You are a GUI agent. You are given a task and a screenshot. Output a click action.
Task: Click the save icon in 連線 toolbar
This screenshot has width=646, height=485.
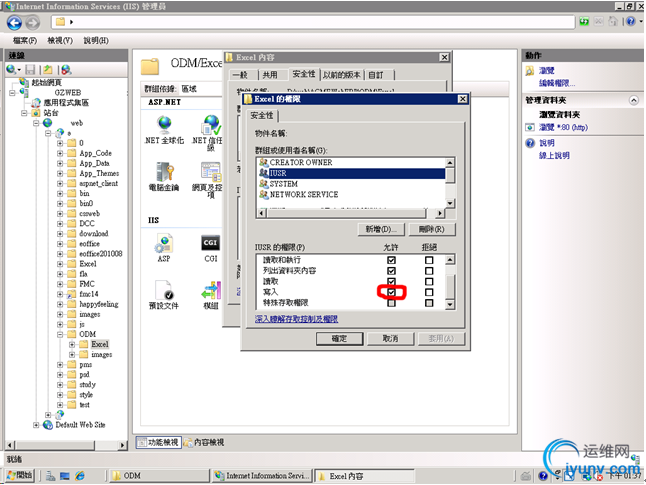30,70
